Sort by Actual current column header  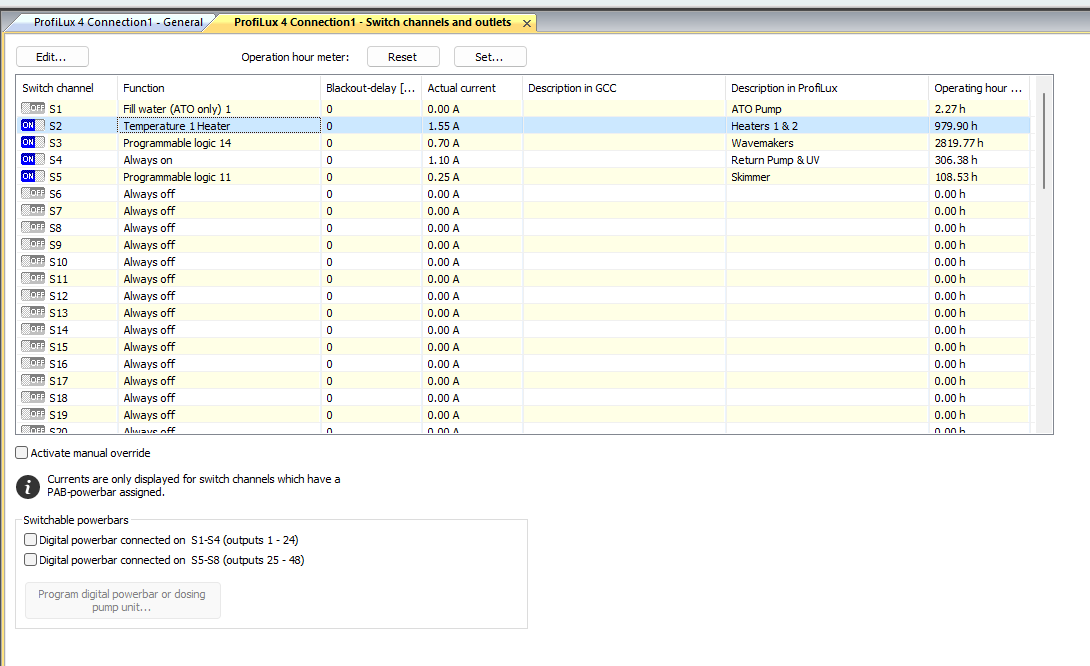(x=470, y=88)
